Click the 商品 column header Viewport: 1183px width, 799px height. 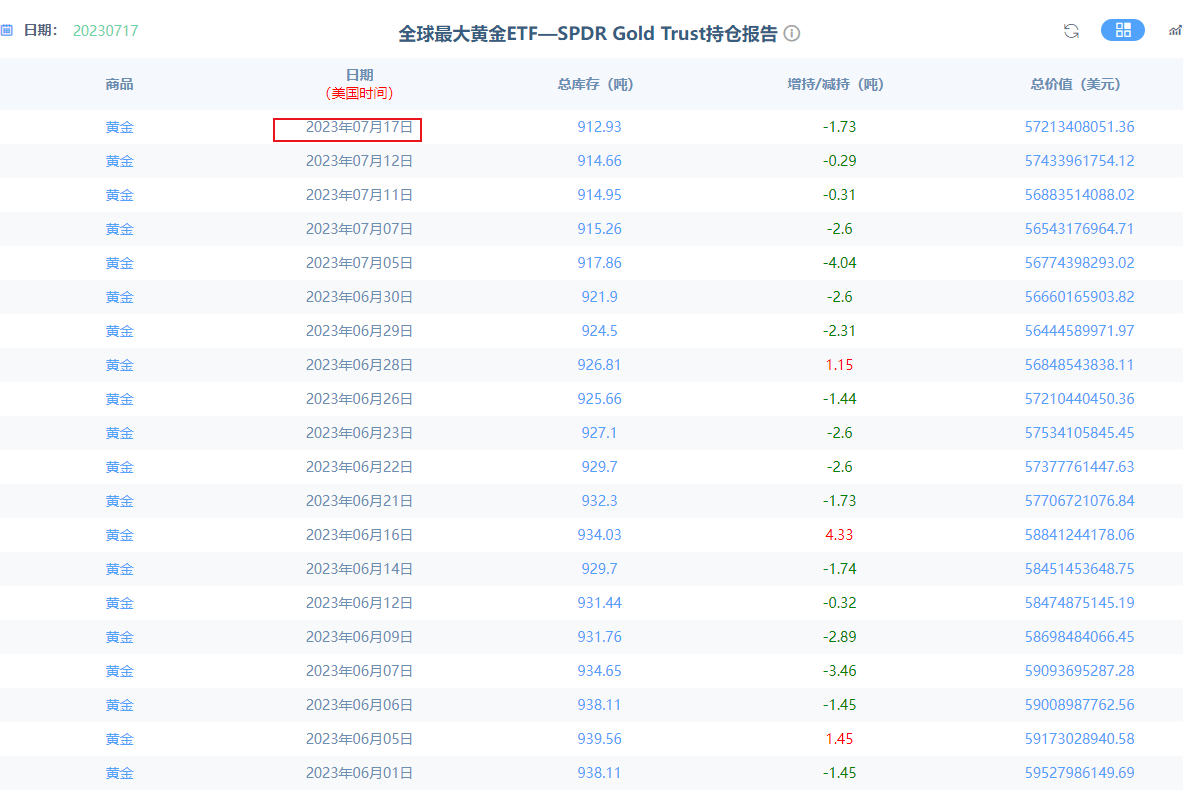click(119, 85)
